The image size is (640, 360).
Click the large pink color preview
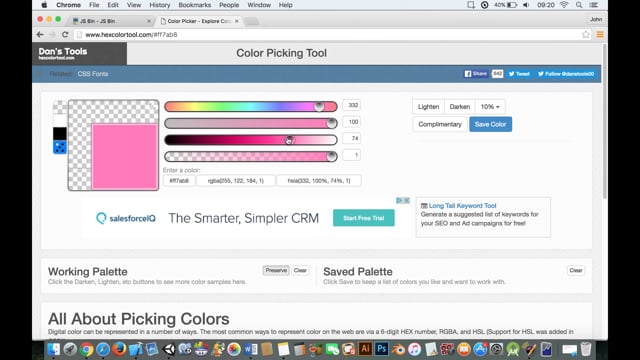[x=124, y=156]
